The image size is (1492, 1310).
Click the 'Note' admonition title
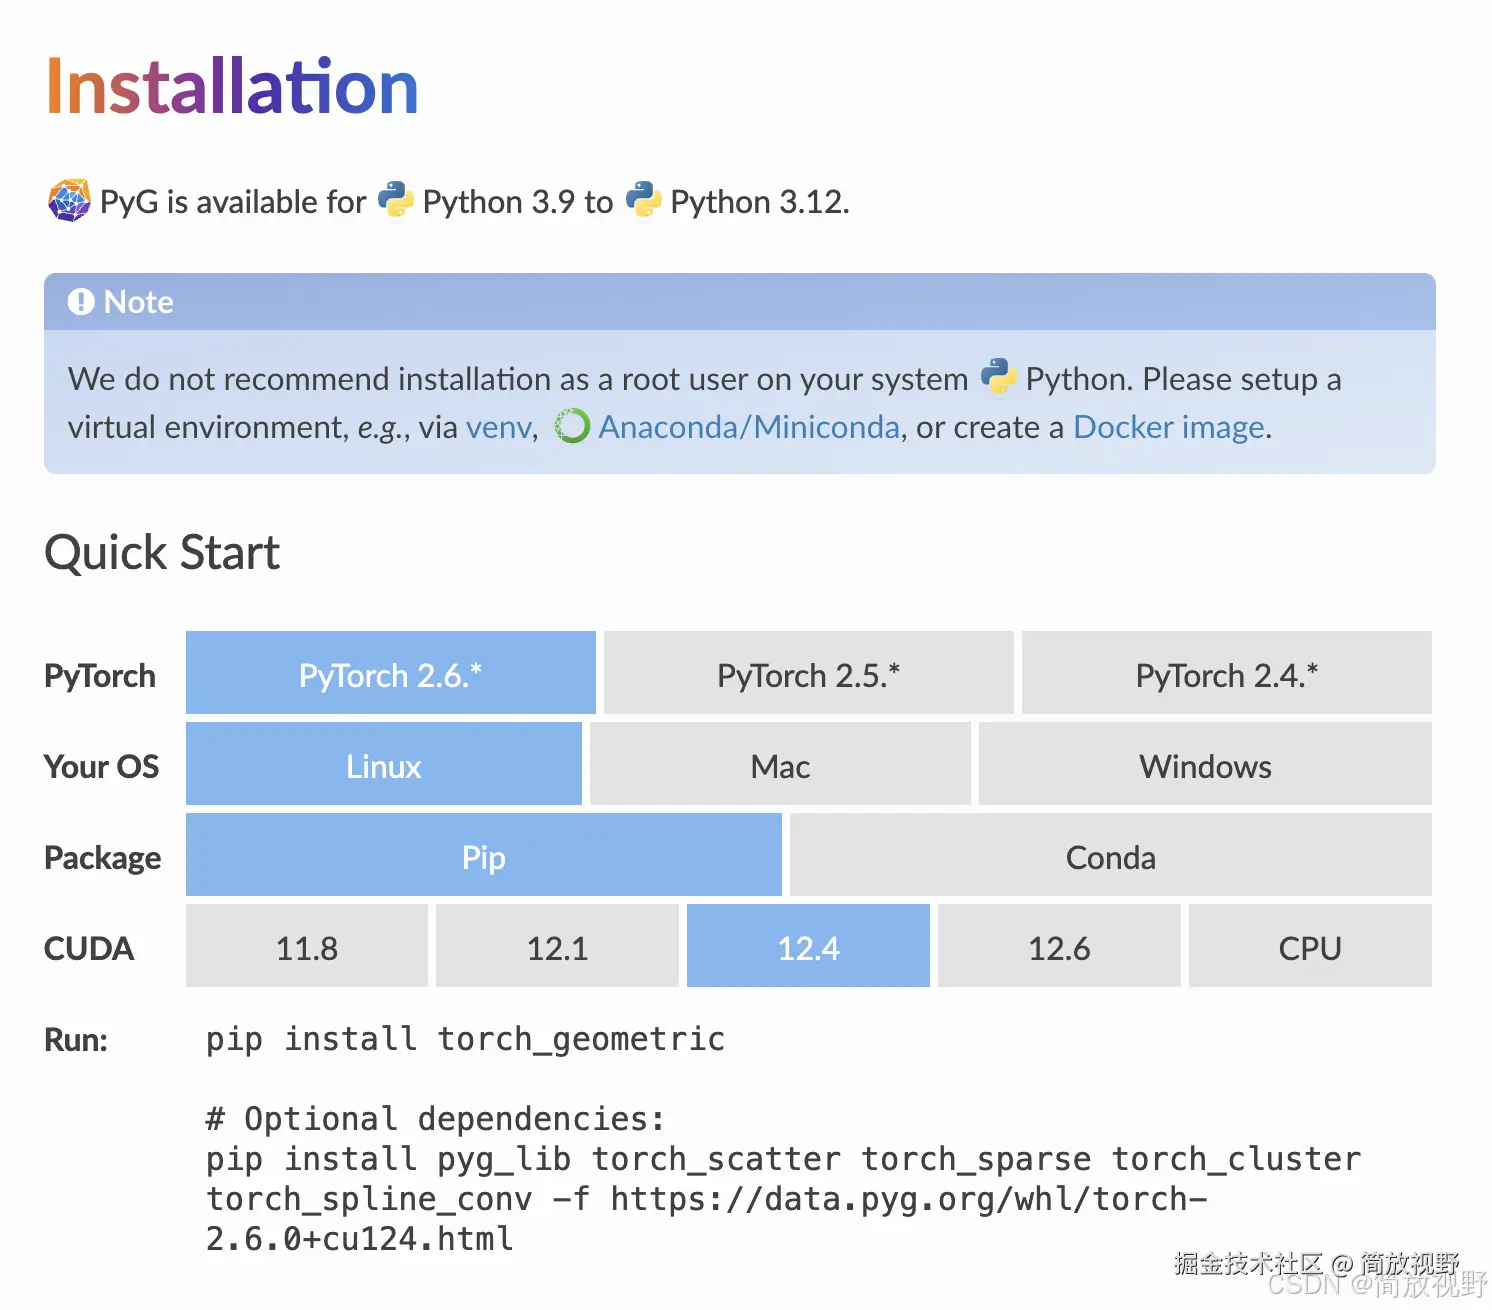pos(139,302)
